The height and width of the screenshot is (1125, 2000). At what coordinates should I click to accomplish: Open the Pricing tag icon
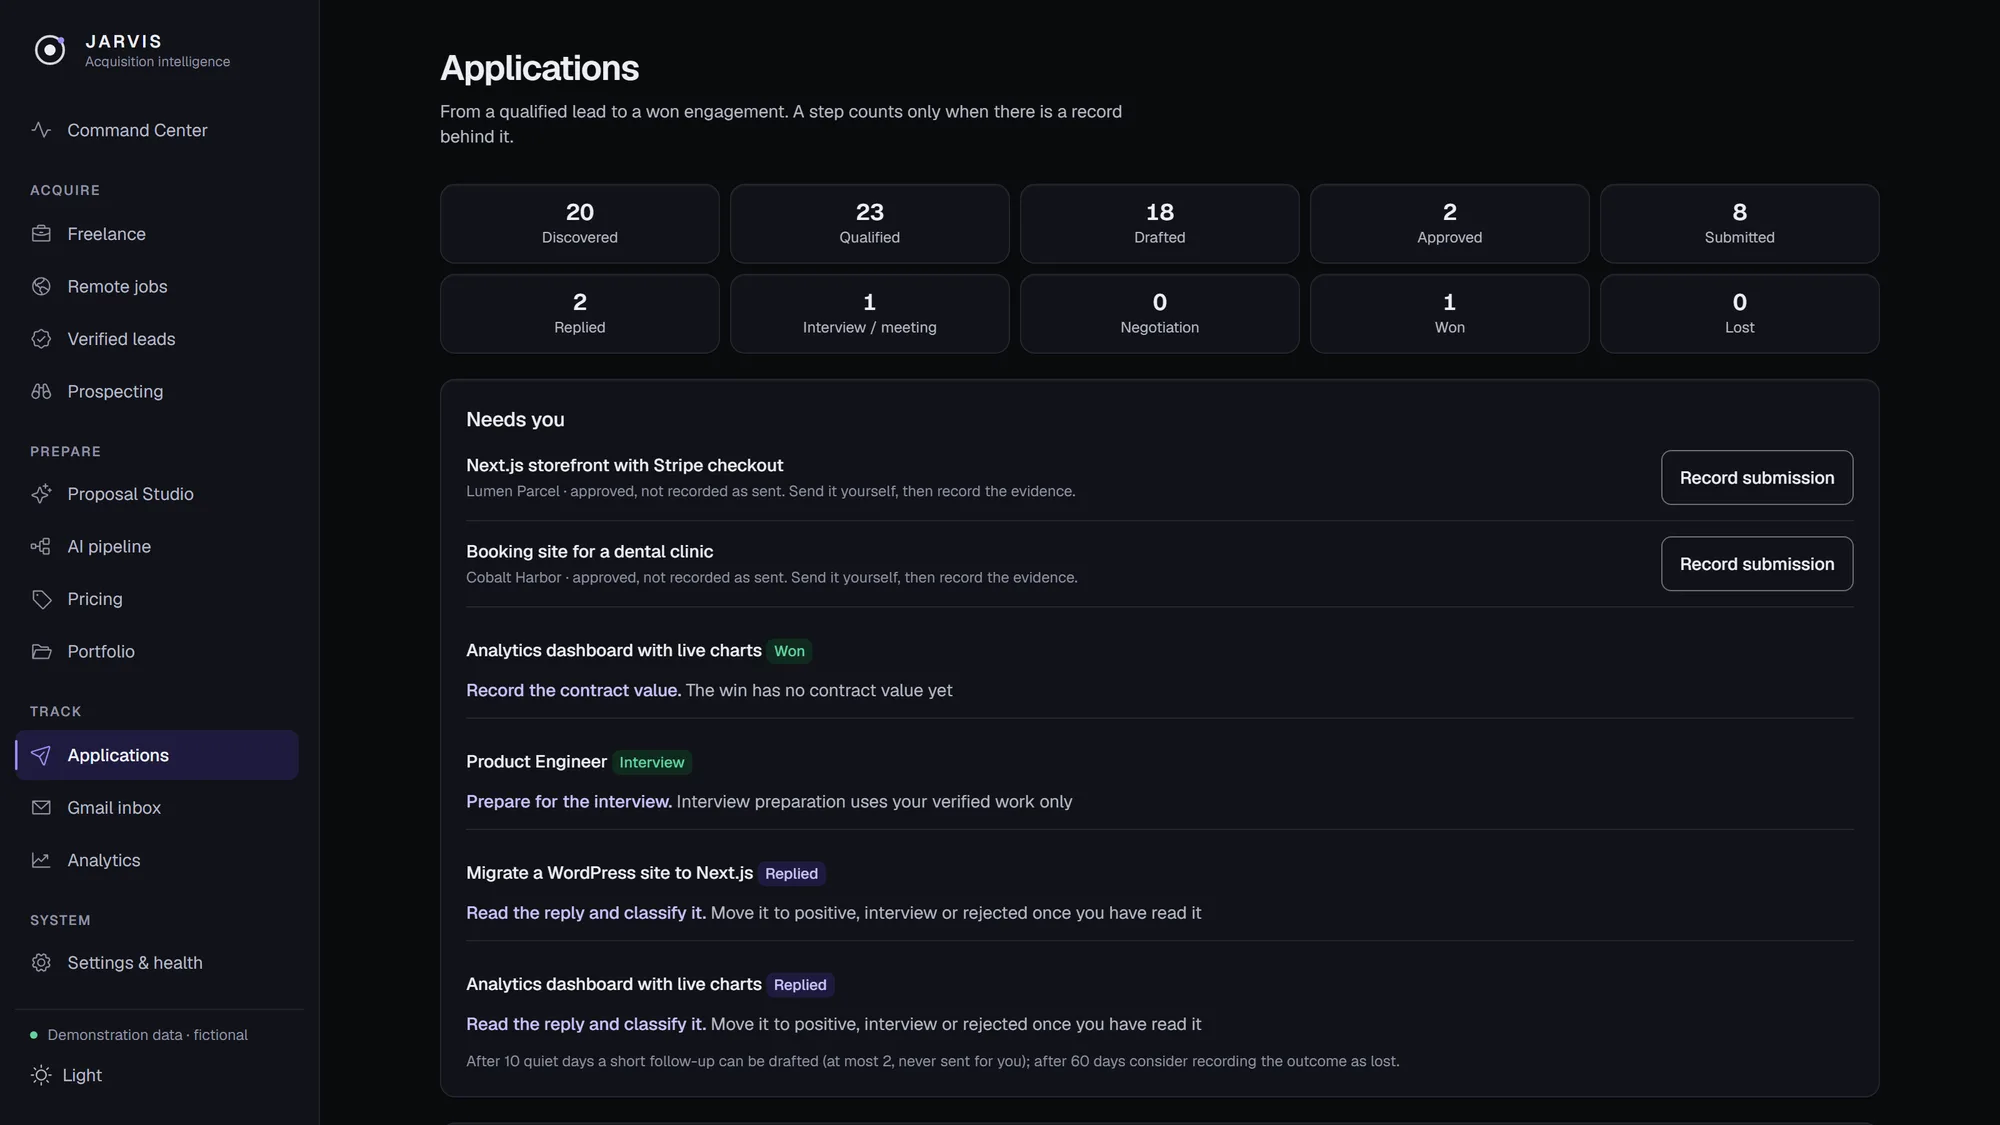tap(41, 599)
